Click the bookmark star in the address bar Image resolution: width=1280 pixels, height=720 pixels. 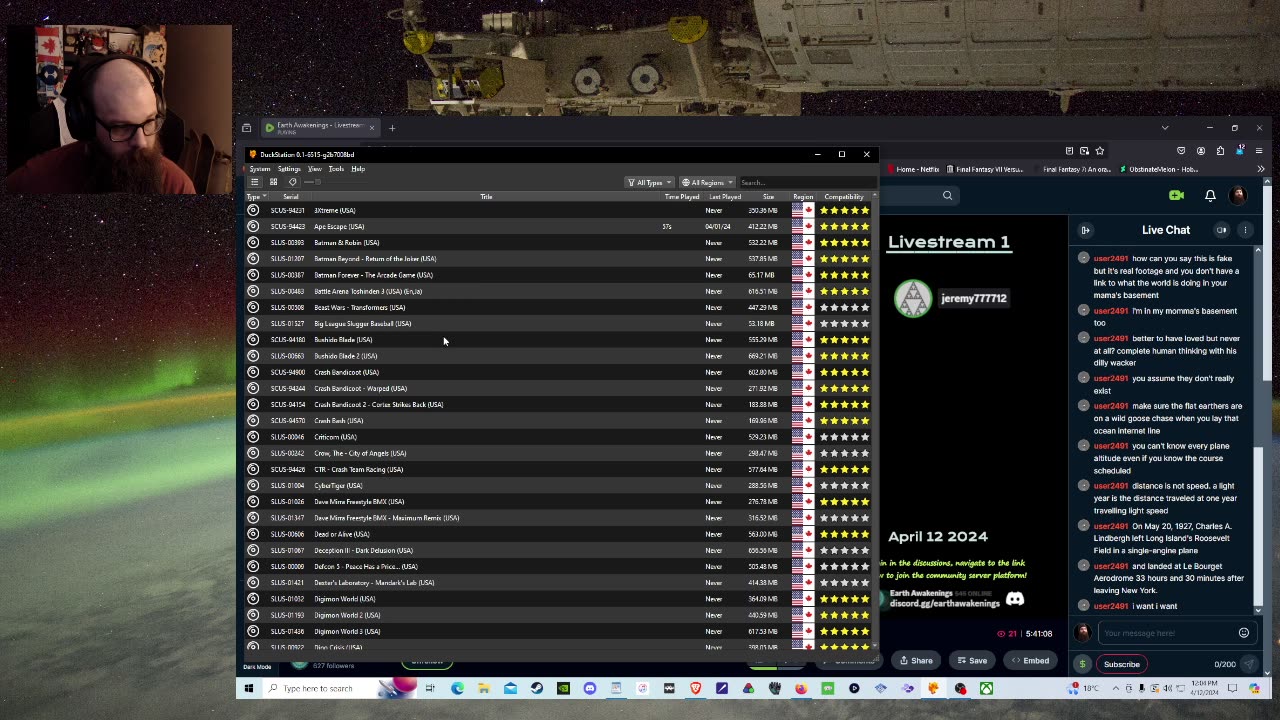[1100, 151]
